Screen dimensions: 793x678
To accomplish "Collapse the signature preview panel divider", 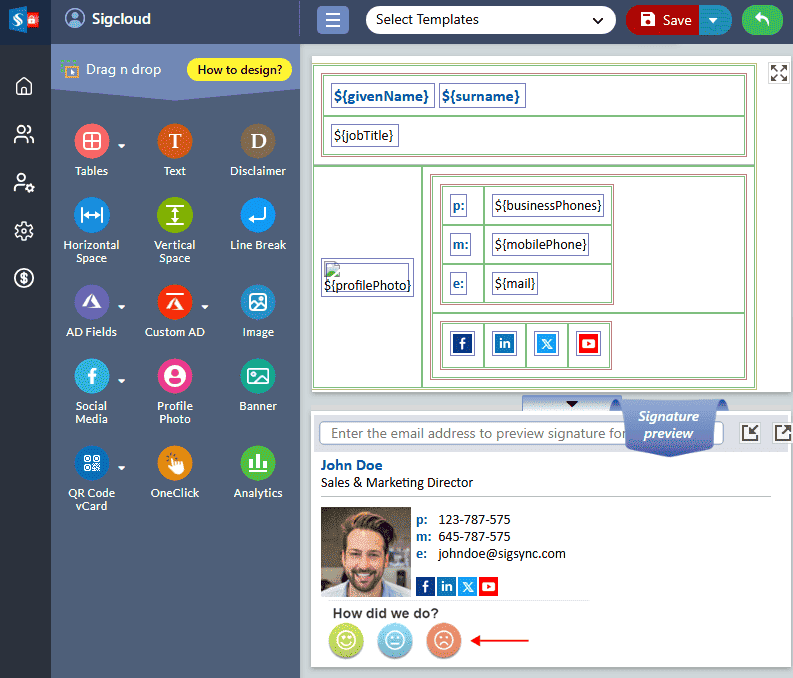I will (x=571, y=403).
